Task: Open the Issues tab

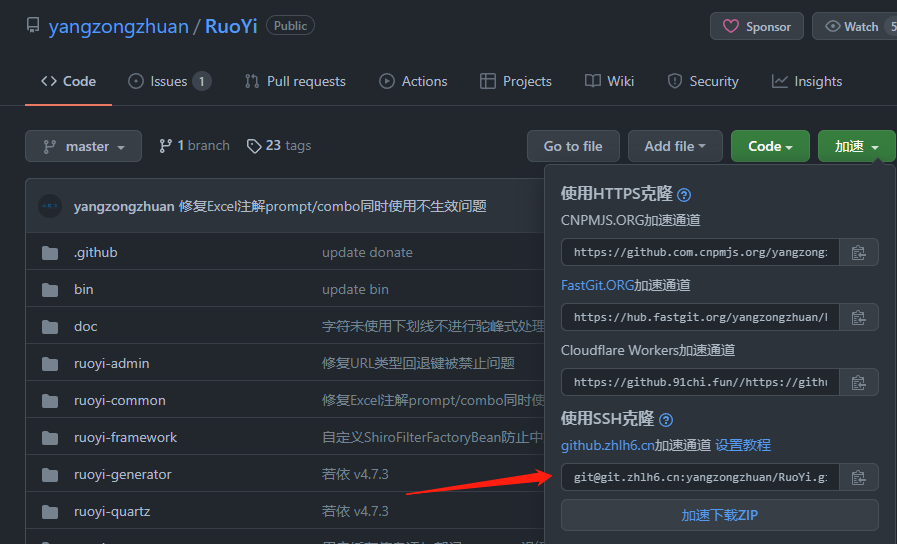Action: tap(169, 81)
